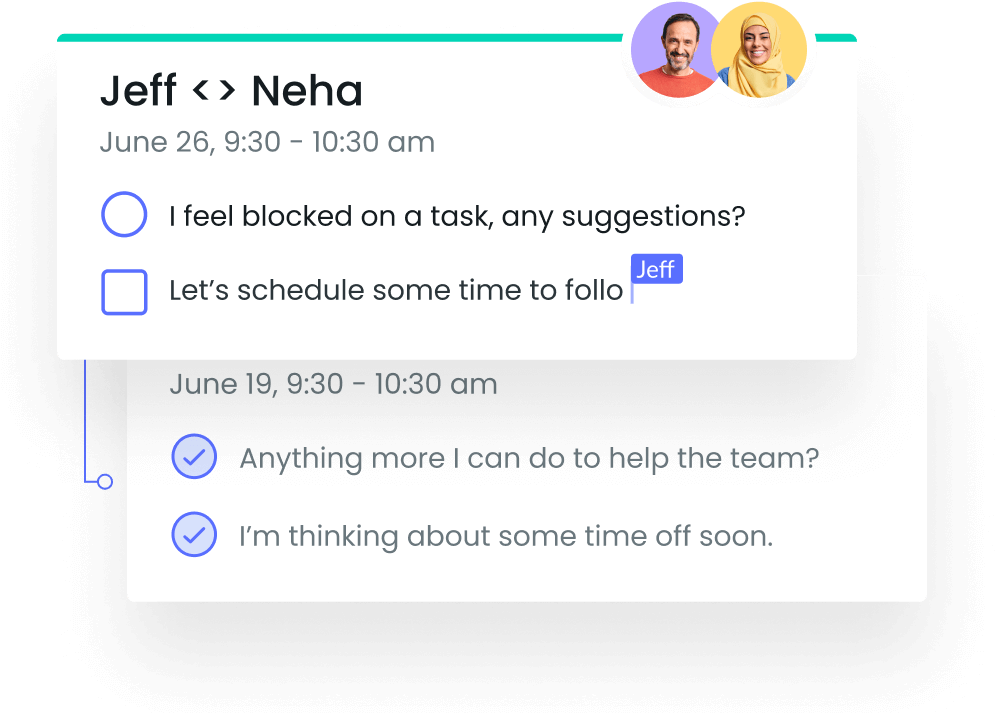Tick the square checkbox for 'Let's schedule some time'

(x=124, y=292)
